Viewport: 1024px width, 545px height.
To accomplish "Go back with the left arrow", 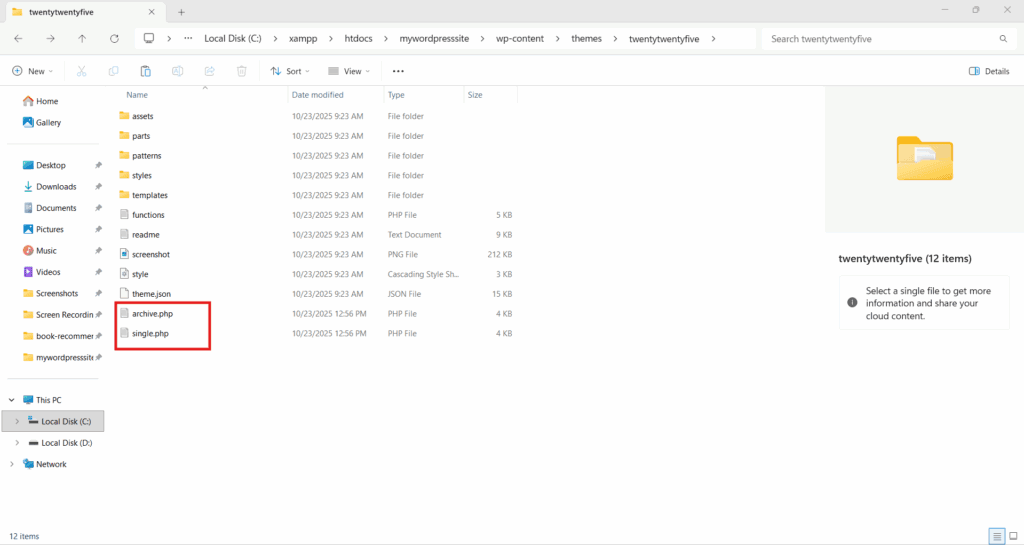I will [18, 39].
